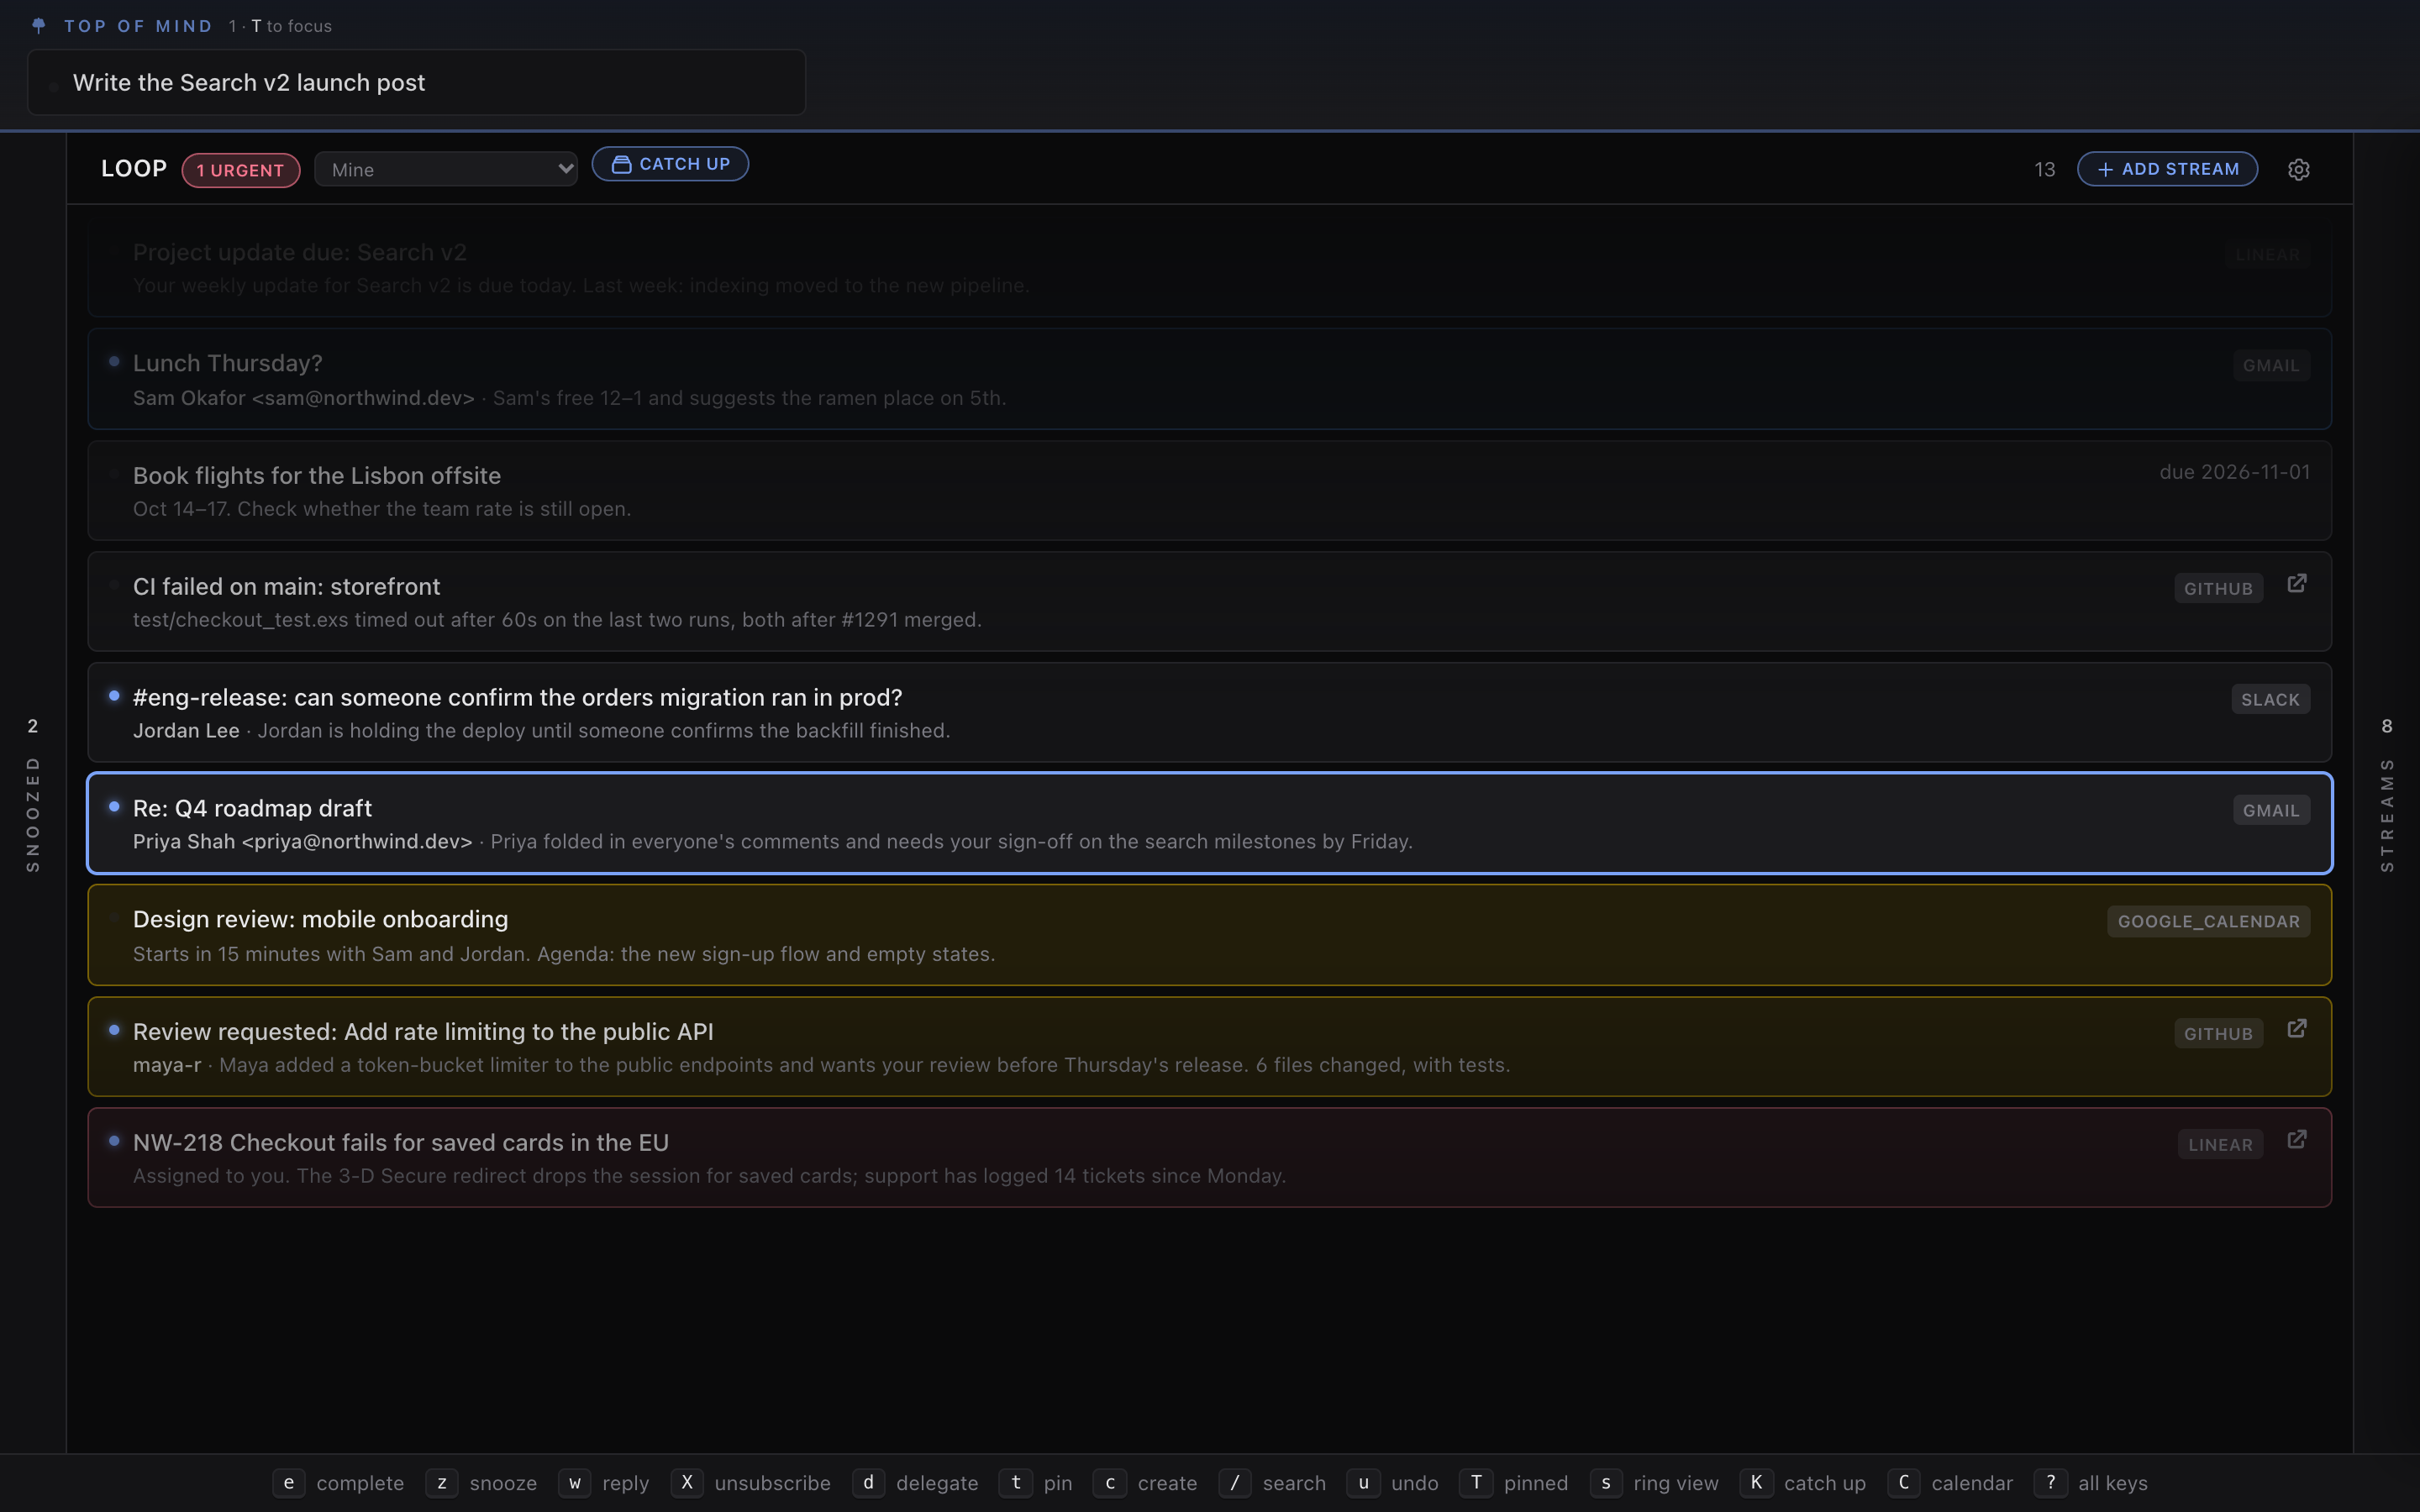Click the 'w' reply shortcut key

tap(575, 1482)
